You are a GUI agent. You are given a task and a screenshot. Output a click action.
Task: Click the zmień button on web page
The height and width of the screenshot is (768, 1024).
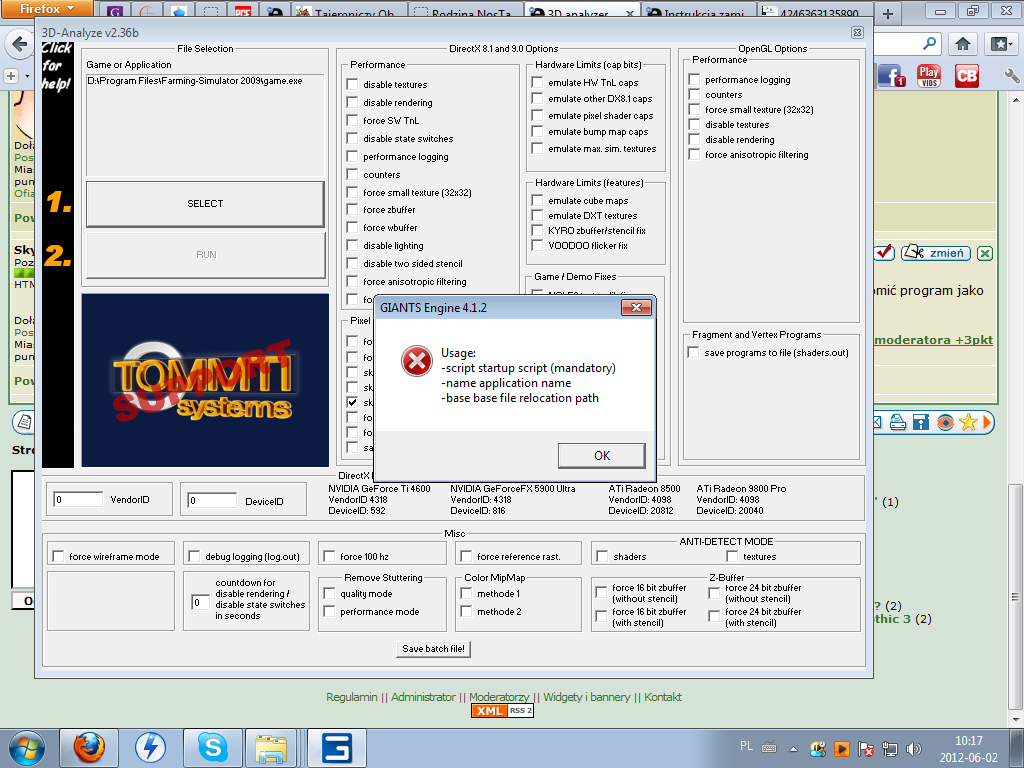coord(936,253)
